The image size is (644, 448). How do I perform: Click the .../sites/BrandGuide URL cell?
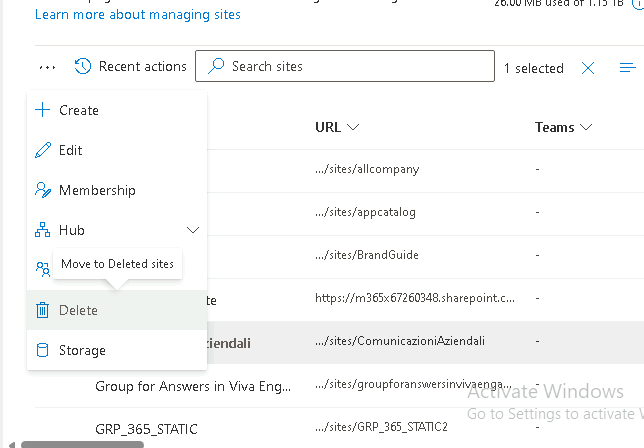(367, 255)
